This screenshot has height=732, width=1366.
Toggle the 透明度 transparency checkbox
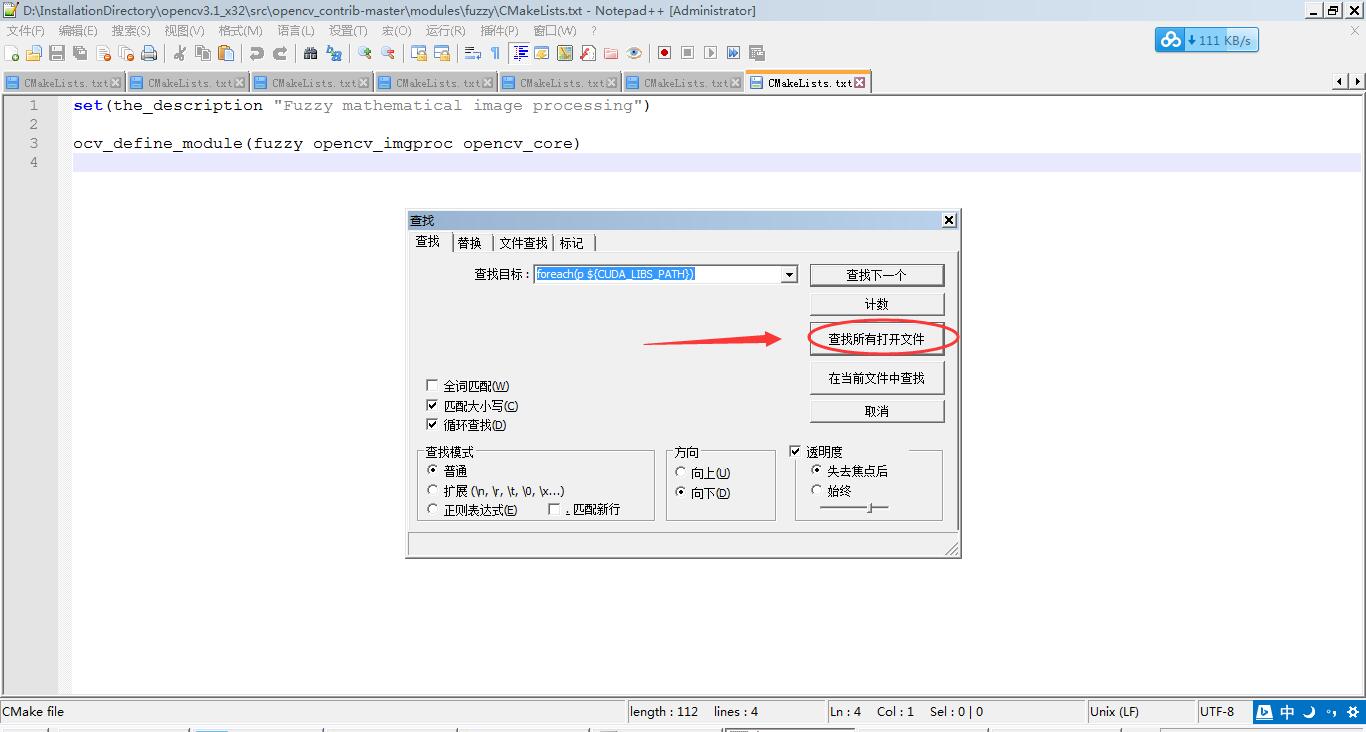(795, 452)
